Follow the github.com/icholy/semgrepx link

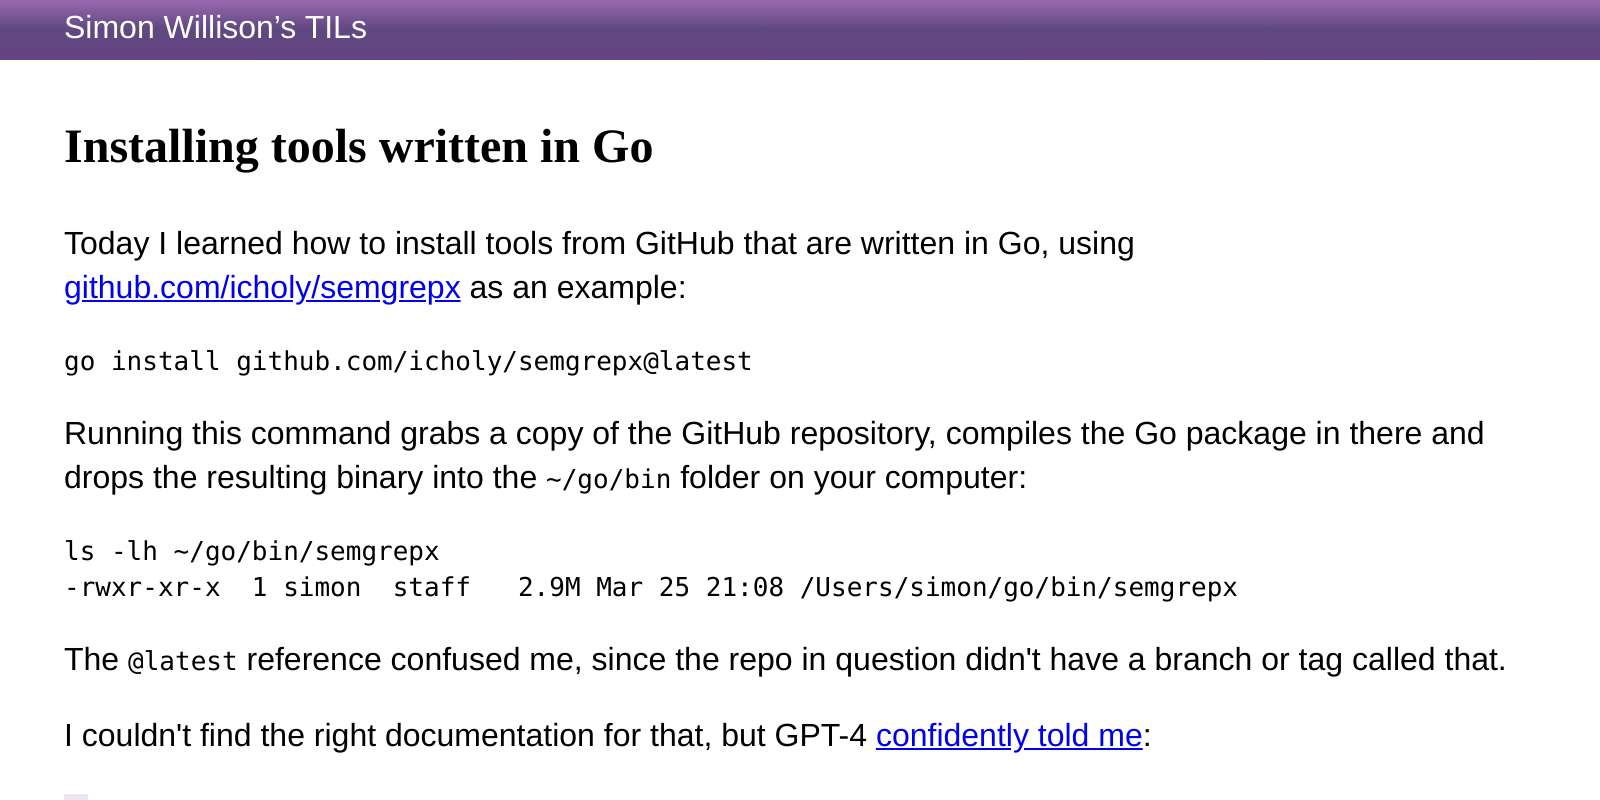[262, 288]
